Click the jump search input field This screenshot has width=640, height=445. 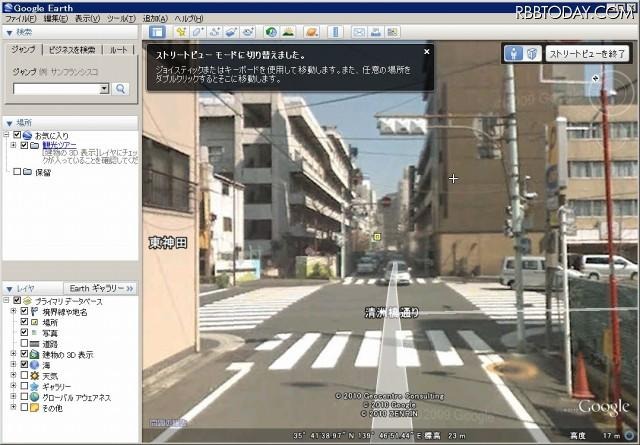tap(55, 88)
